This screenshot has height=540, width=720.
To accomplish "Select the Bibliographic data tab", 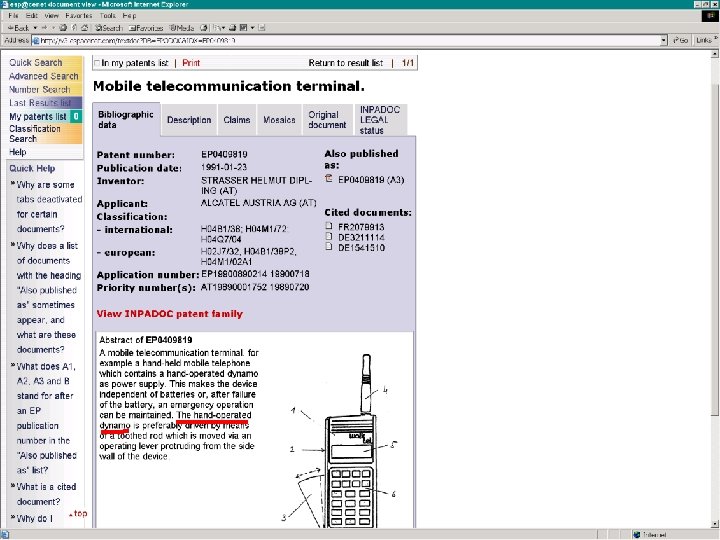I will (x=126, y=119).
